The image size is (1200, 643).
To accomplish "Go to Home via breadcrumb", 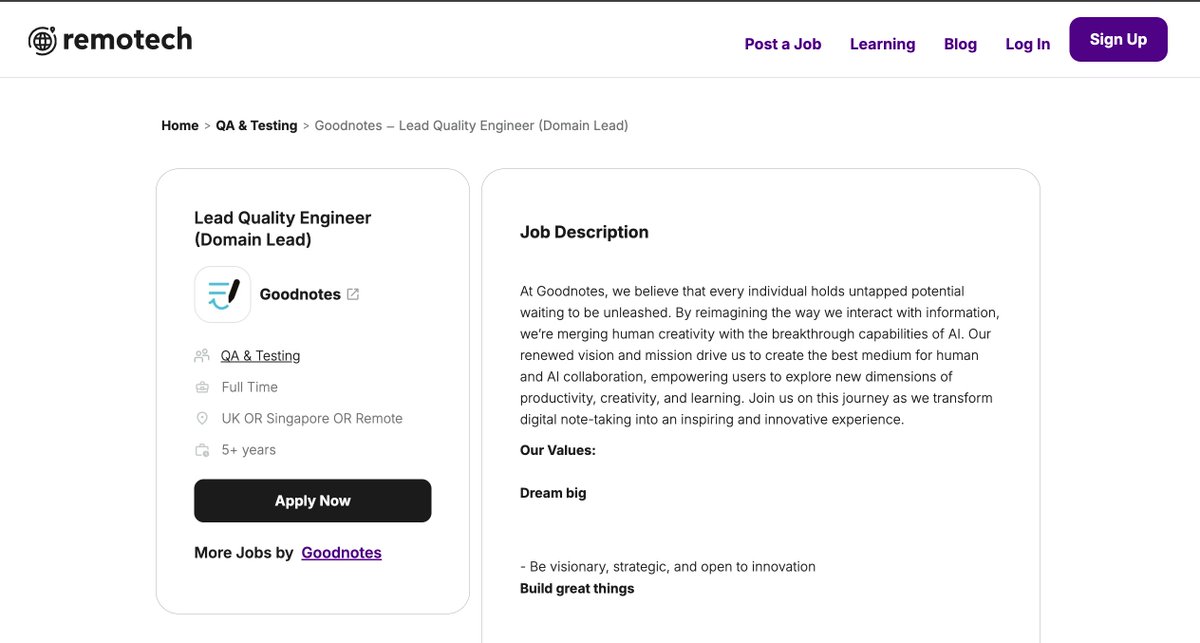I will point(180,125).
